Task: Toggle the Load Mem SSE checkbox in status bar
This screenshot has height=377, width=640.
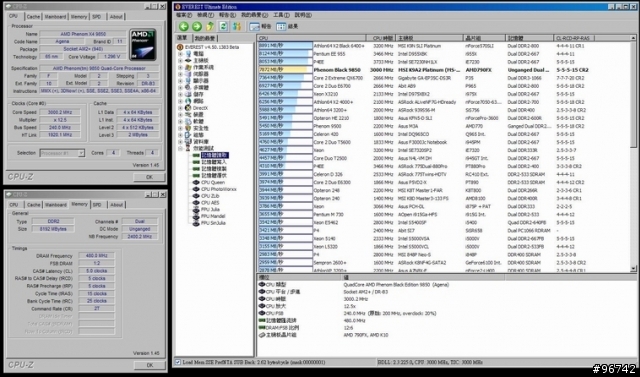Action: click(x=178, y=362)
